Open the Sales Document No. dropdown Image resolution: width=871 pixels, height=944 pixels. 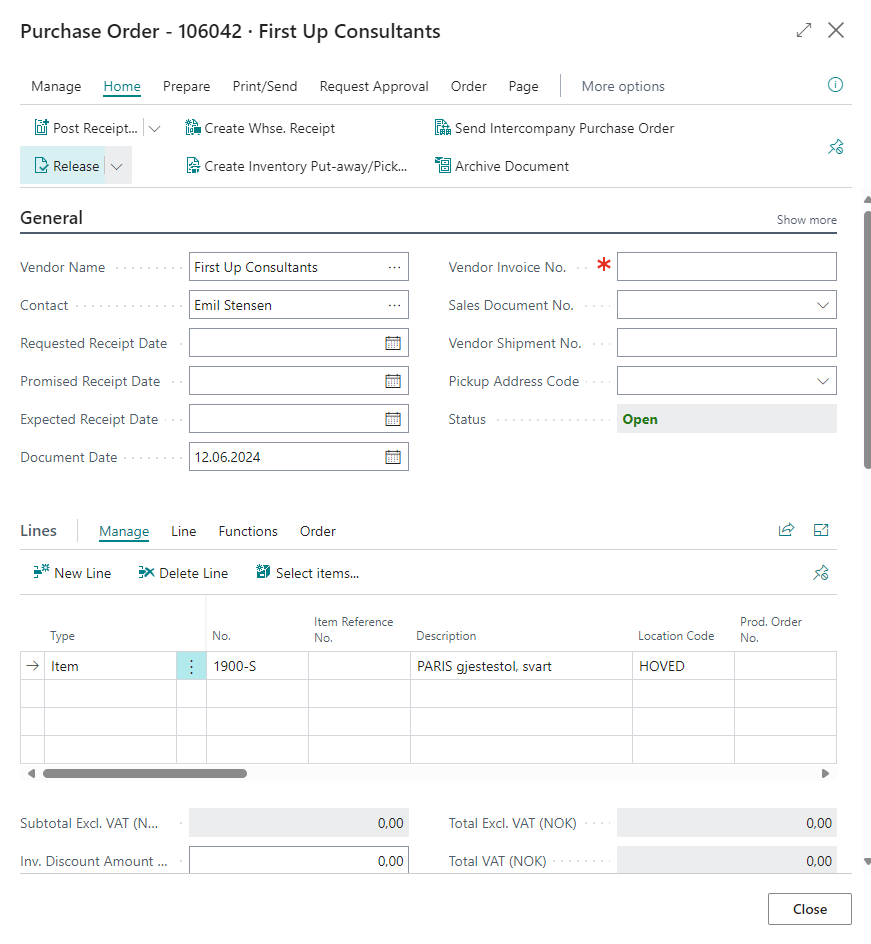pyautogui.click(x=823, y=305)
